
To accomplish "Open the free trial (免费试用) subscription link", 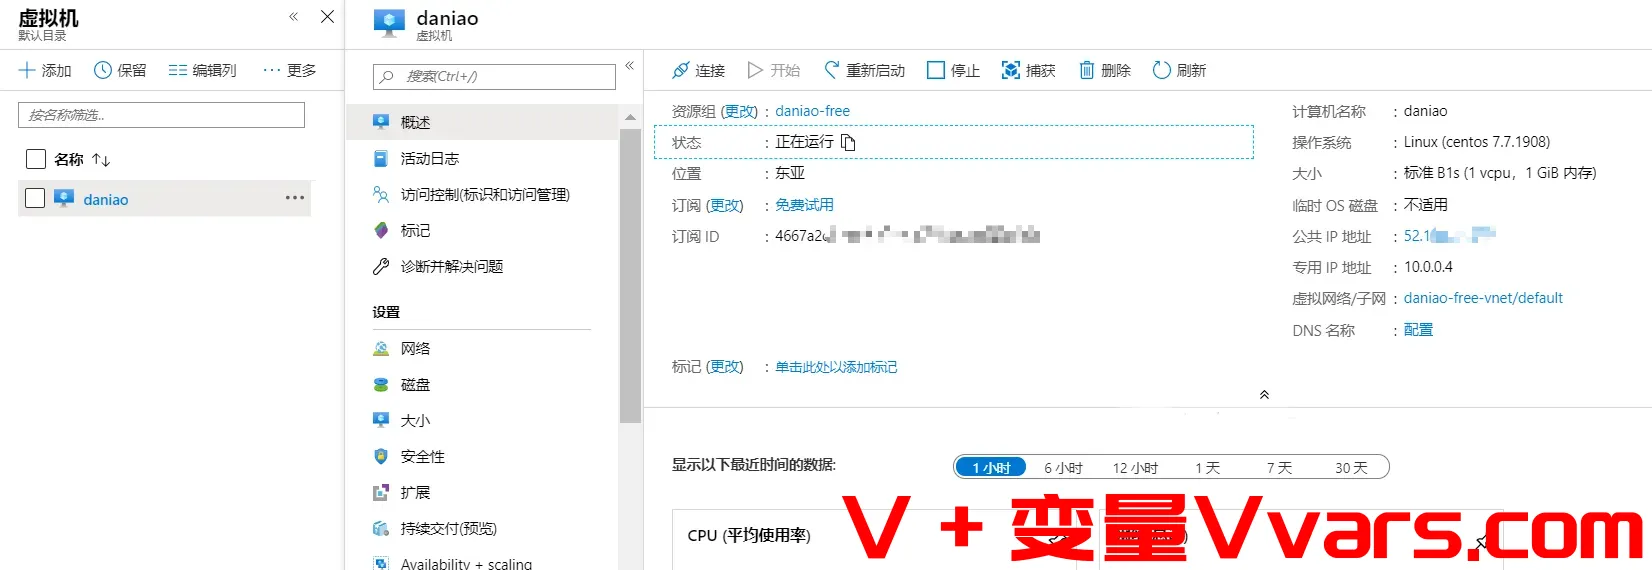I will (804, 205).
